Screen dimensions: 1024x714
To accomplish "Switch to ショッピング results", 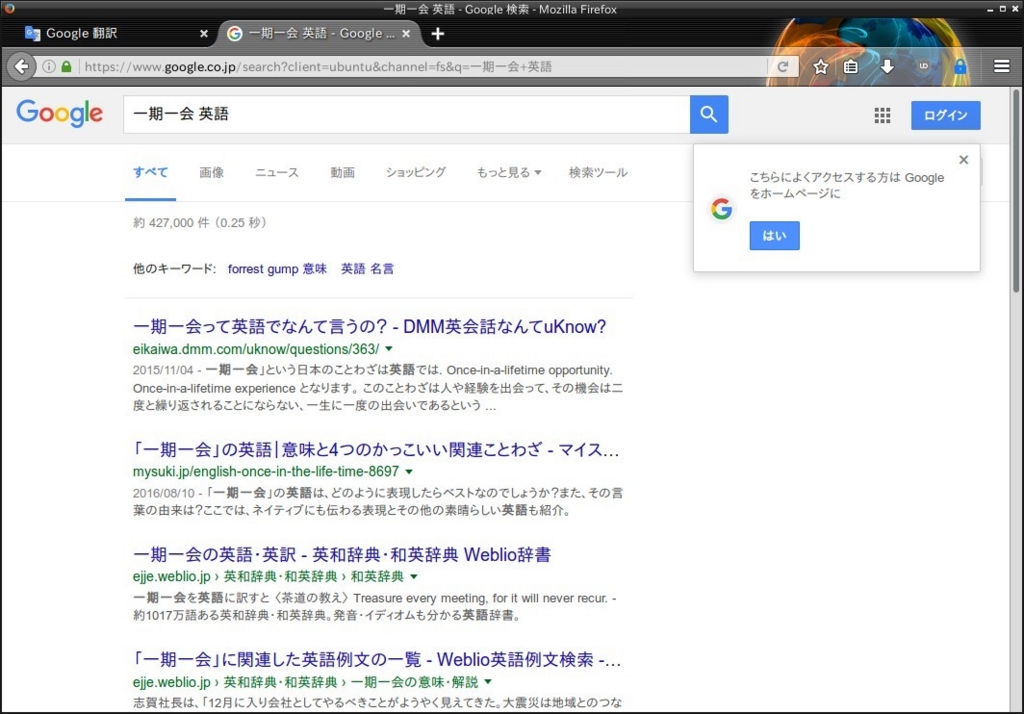I will coord(416,172).
